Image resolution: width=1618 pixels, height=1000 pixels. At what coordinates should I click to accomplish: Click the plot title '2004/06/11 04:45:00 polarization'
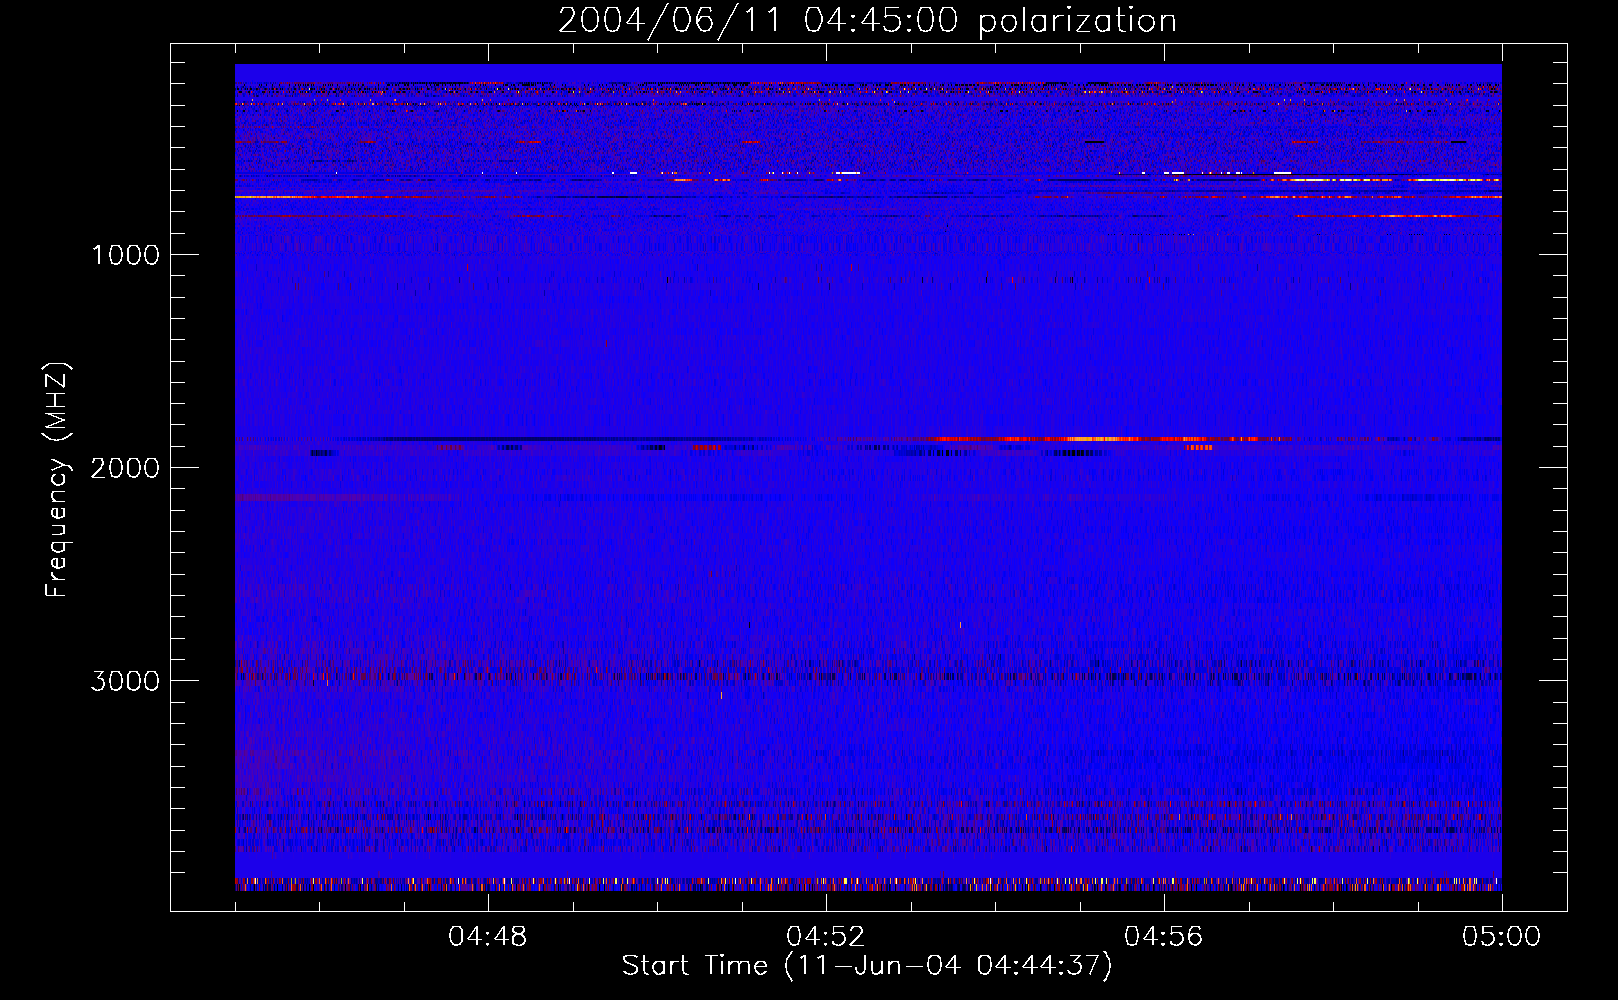click(x=867, y=21)
